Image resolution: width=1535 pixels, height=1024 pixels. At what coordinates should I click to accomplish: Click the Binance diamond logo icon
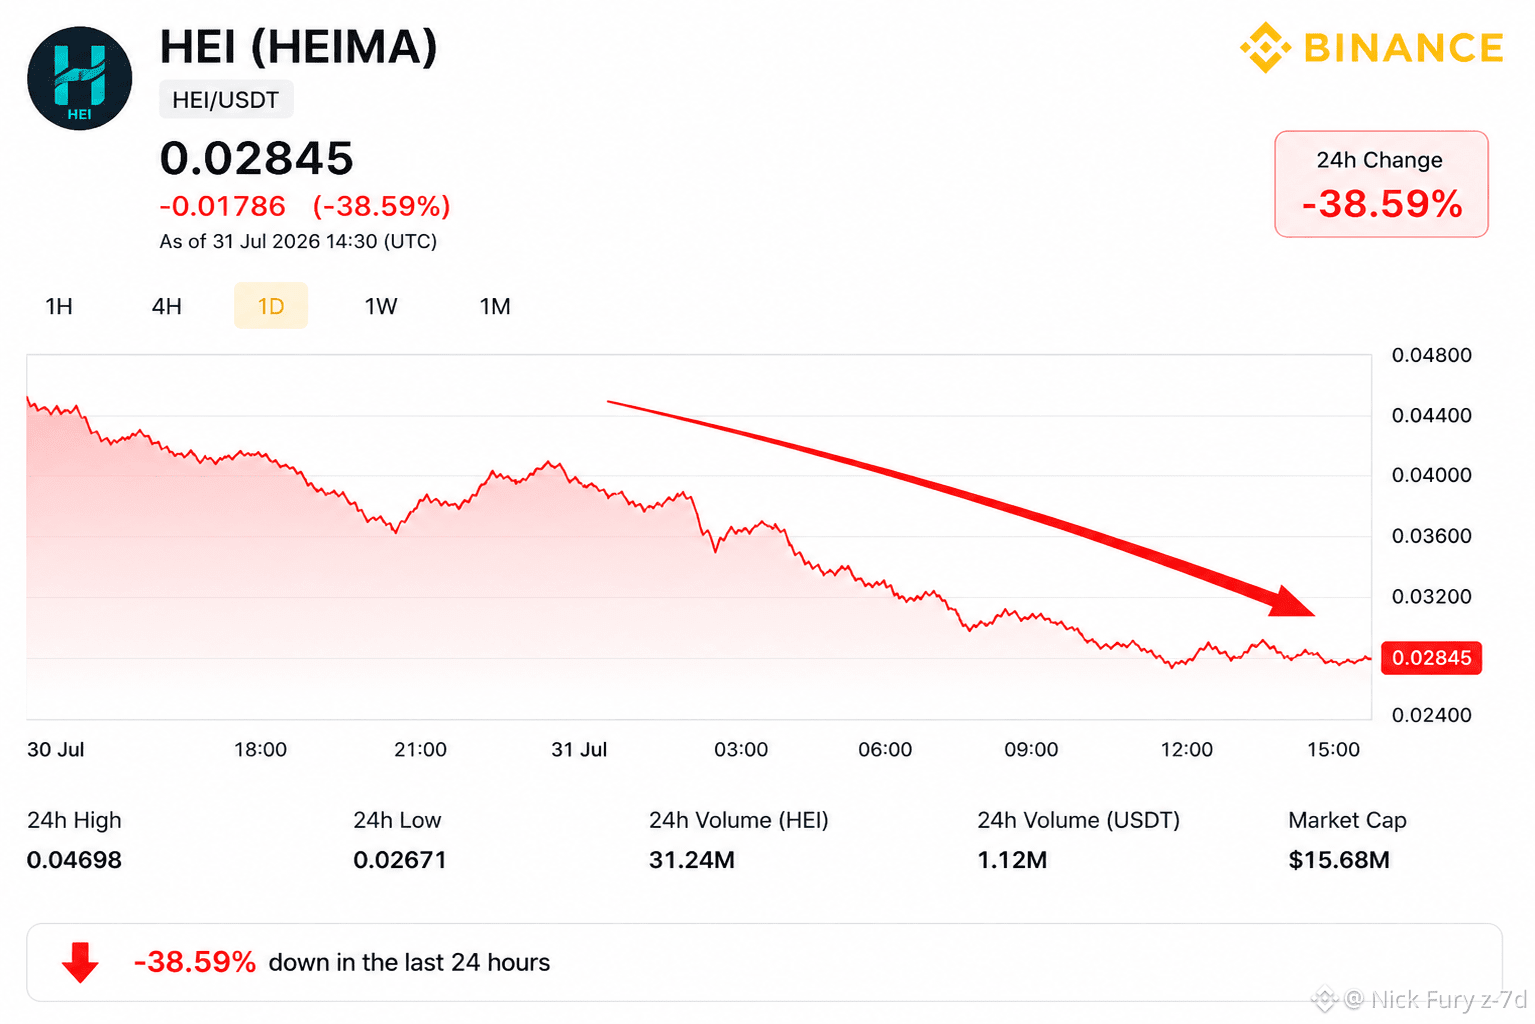click(1265, 47)
